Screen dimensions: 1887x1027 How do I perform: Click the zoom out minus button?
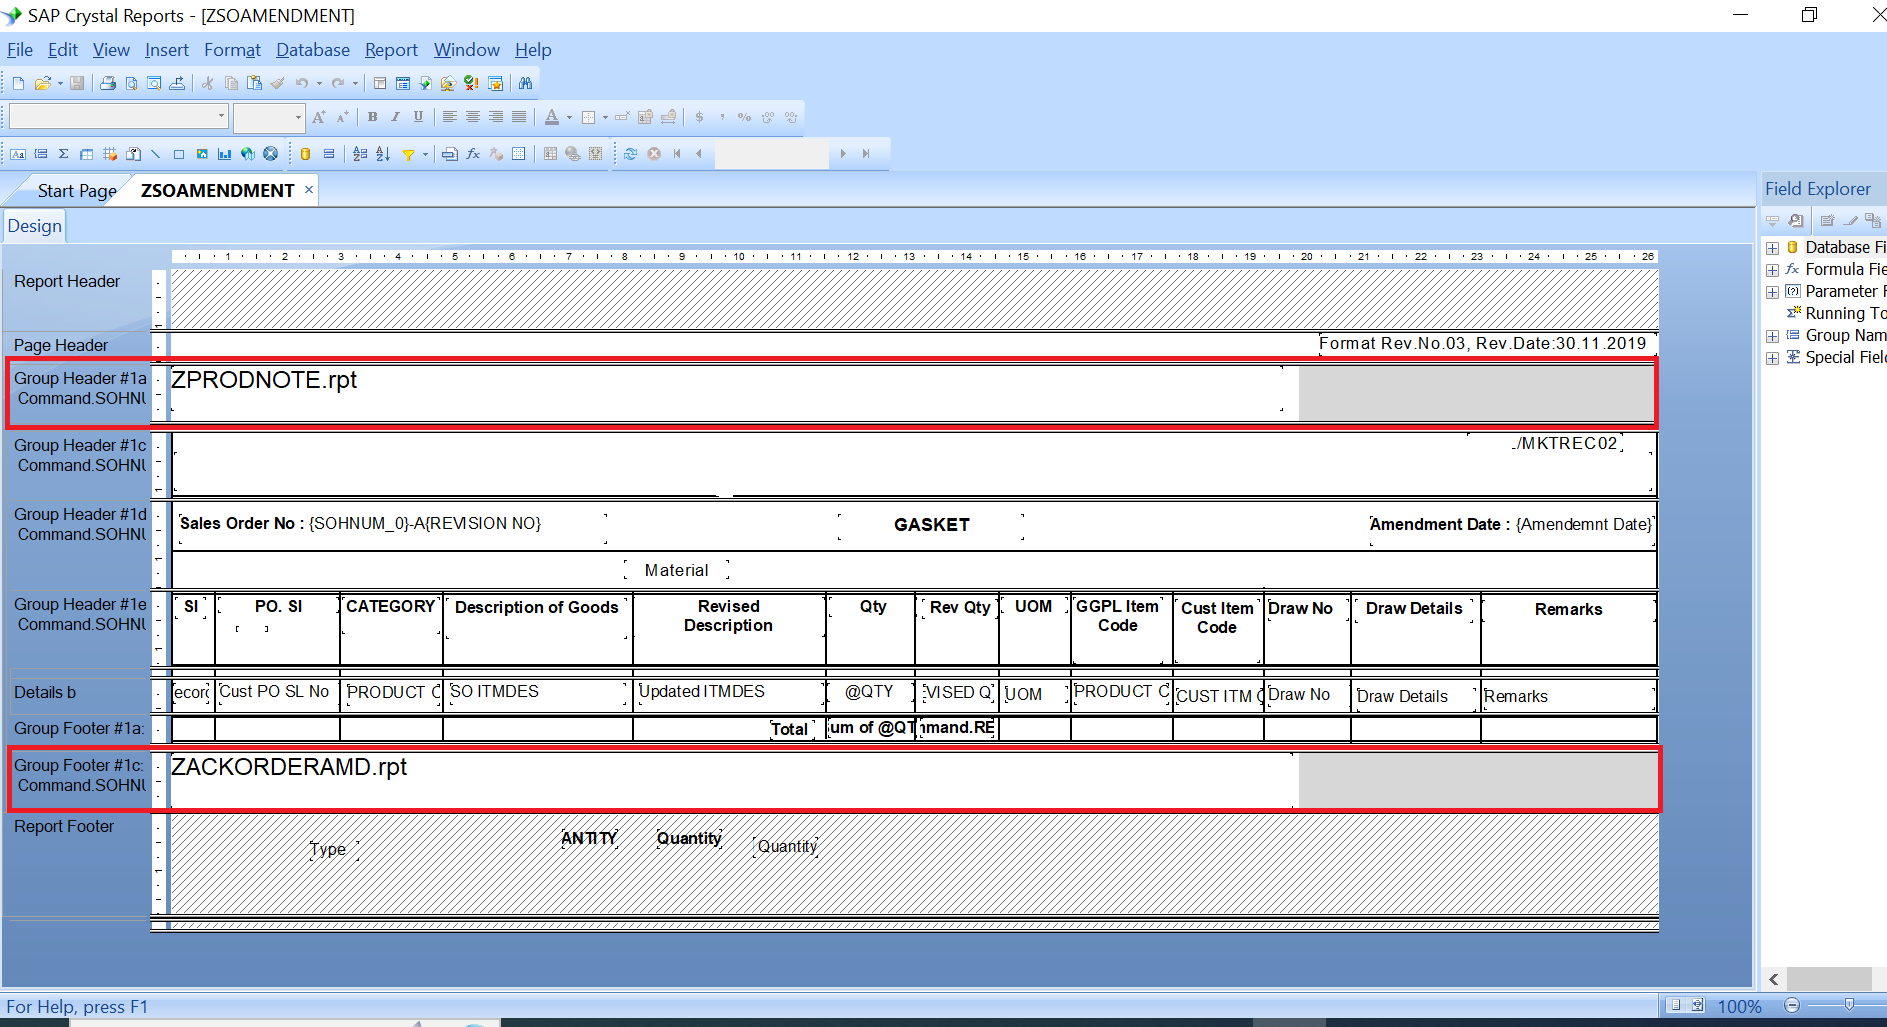point(1792,1005)
